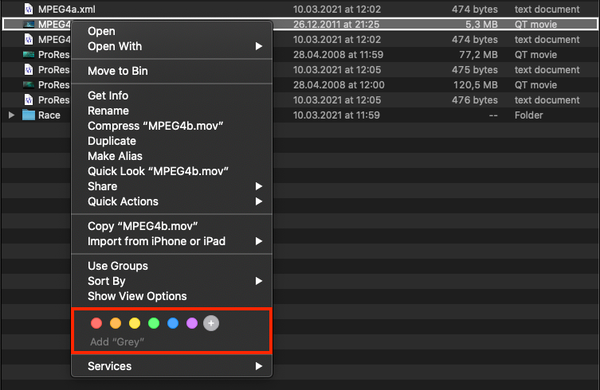Choose Duplicate from the context menu
This screenshot has height=390, width=600.
pos(172,141)
